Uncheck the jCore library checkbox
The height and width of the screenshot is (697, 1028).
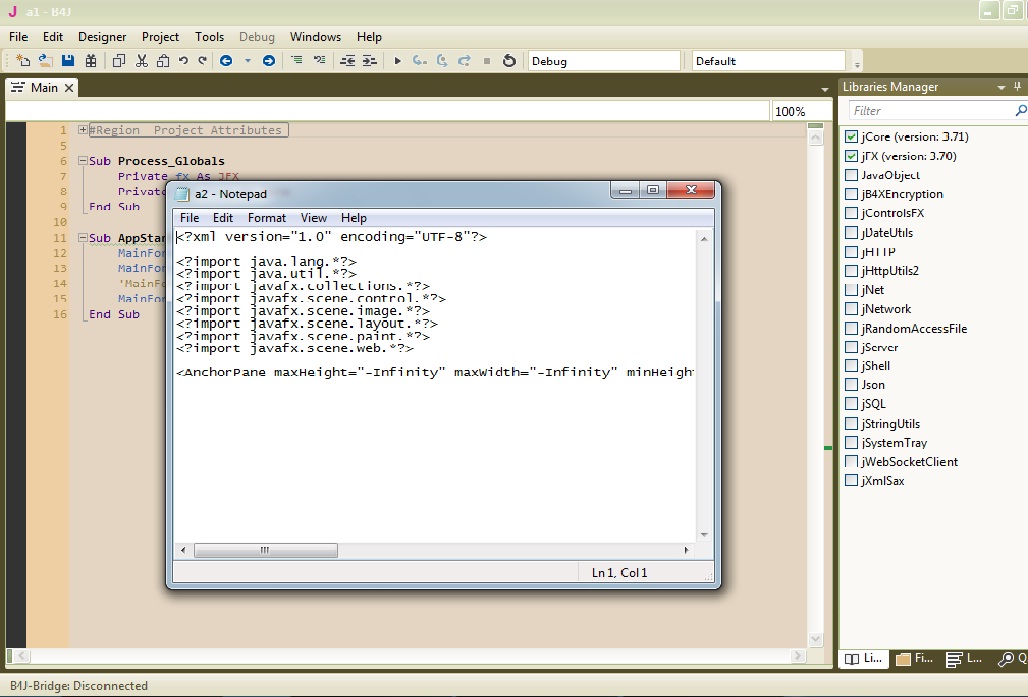tap(852, 137)
